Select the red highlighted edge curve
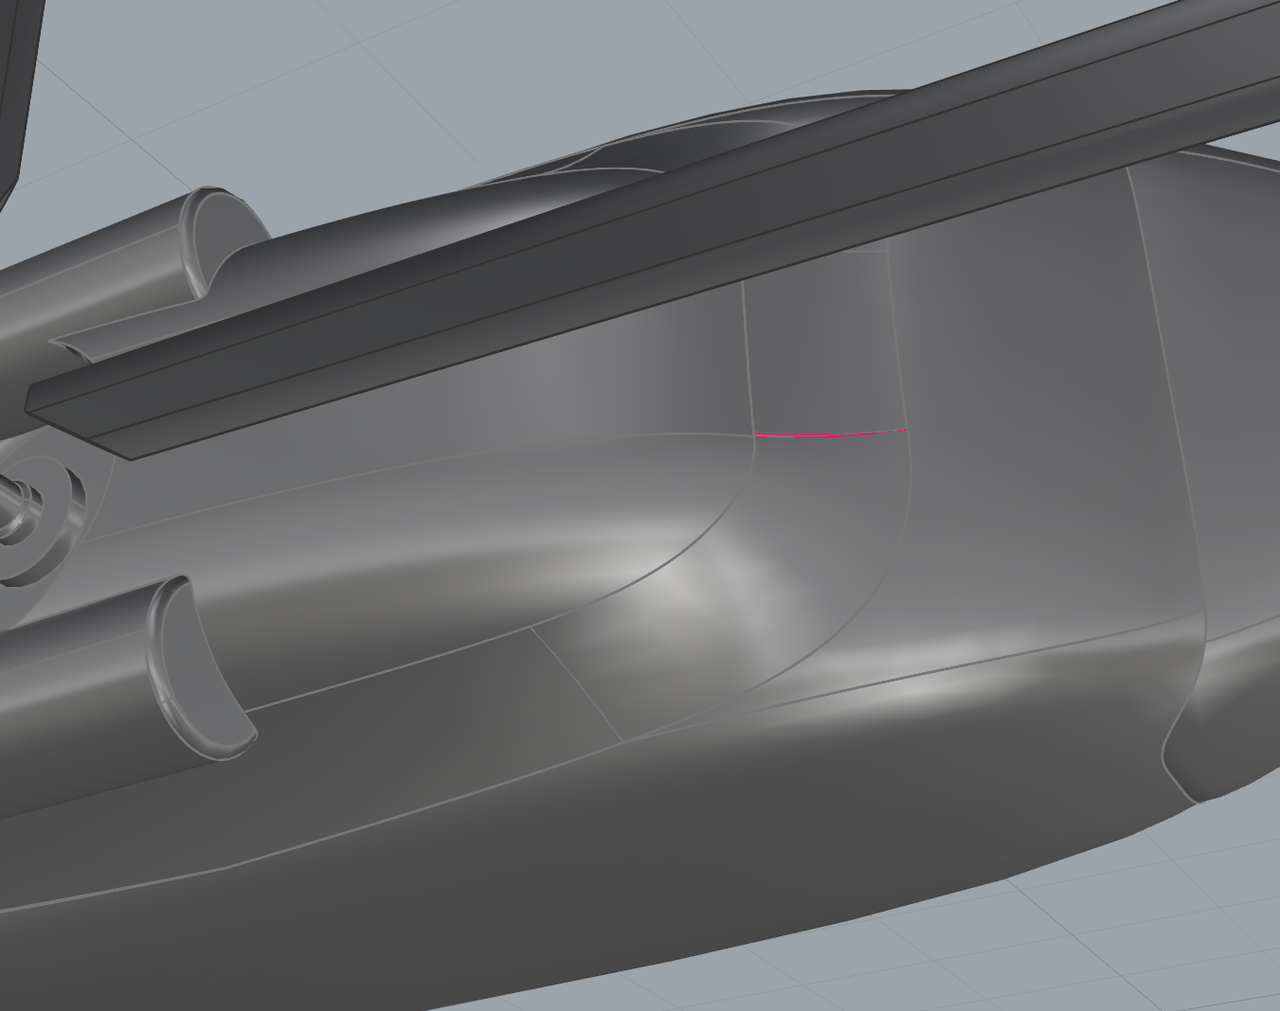The image size is (1280, 1011). [830, 435]
